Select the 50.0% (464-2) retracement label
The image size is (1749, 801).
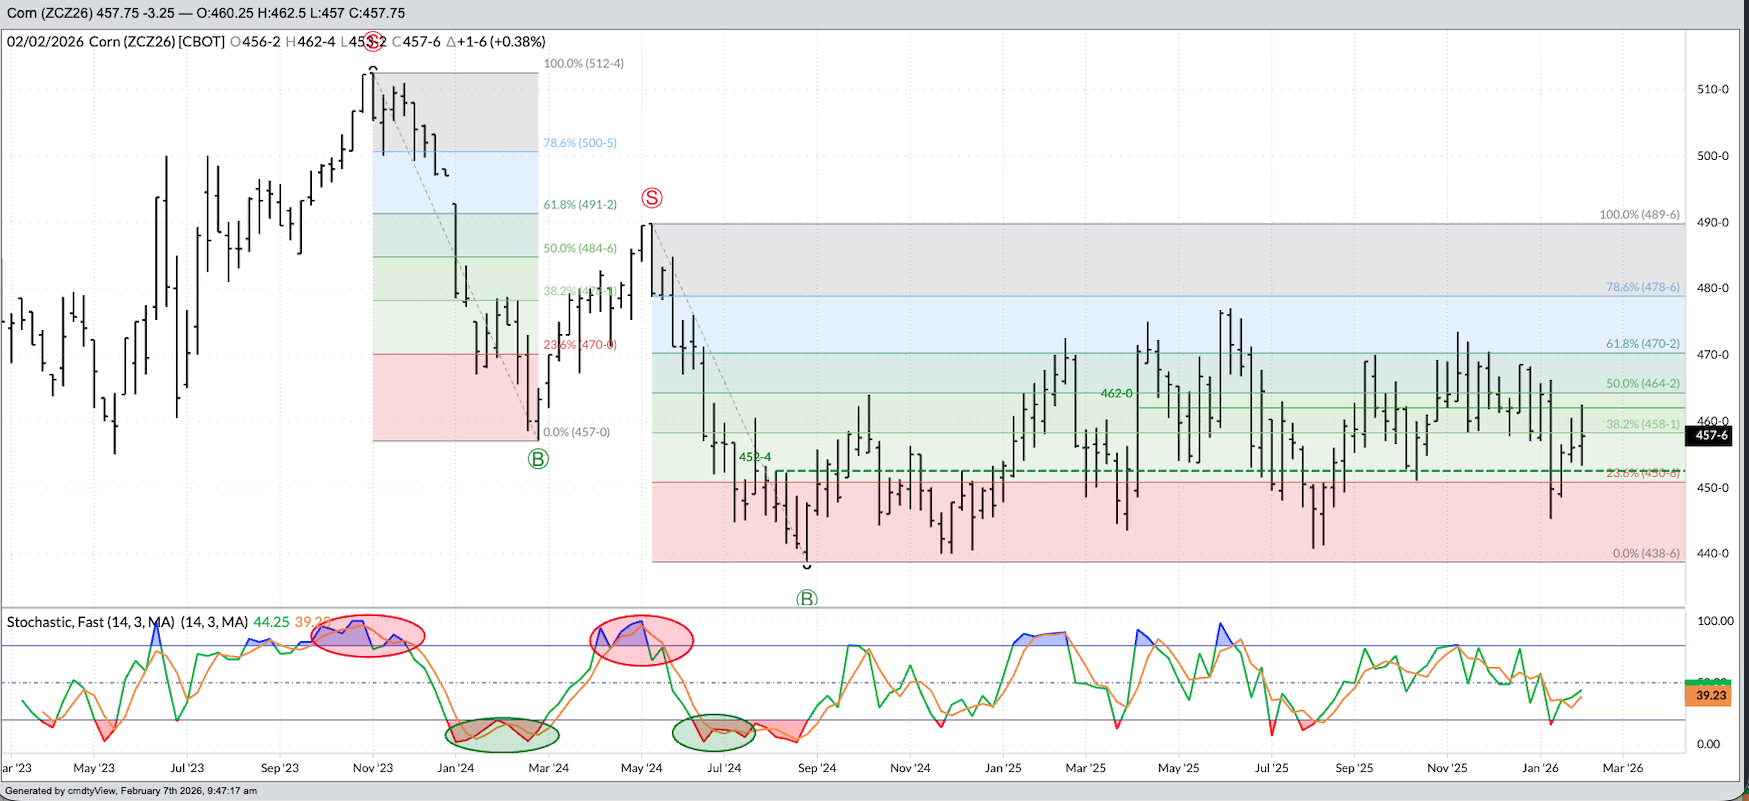pyautogui.click(x=1642, y=383)
